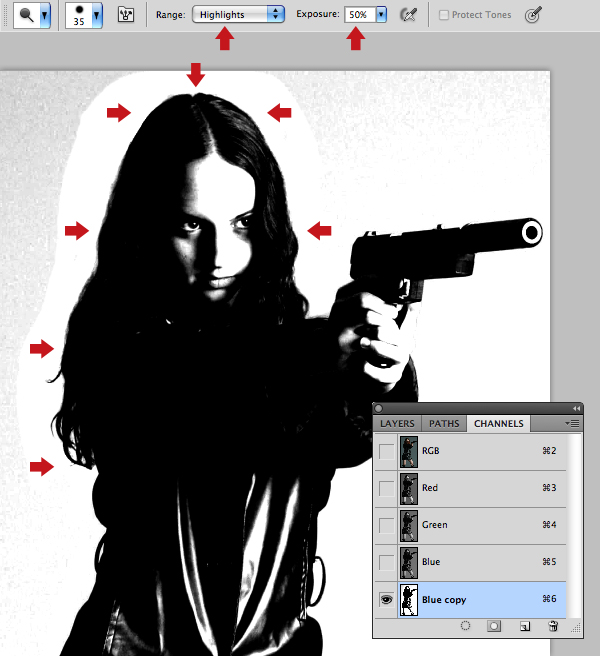The height and width of the screenshot is (656, 600).
Task: Select the Channels tab
Action: tap(499, 423)
